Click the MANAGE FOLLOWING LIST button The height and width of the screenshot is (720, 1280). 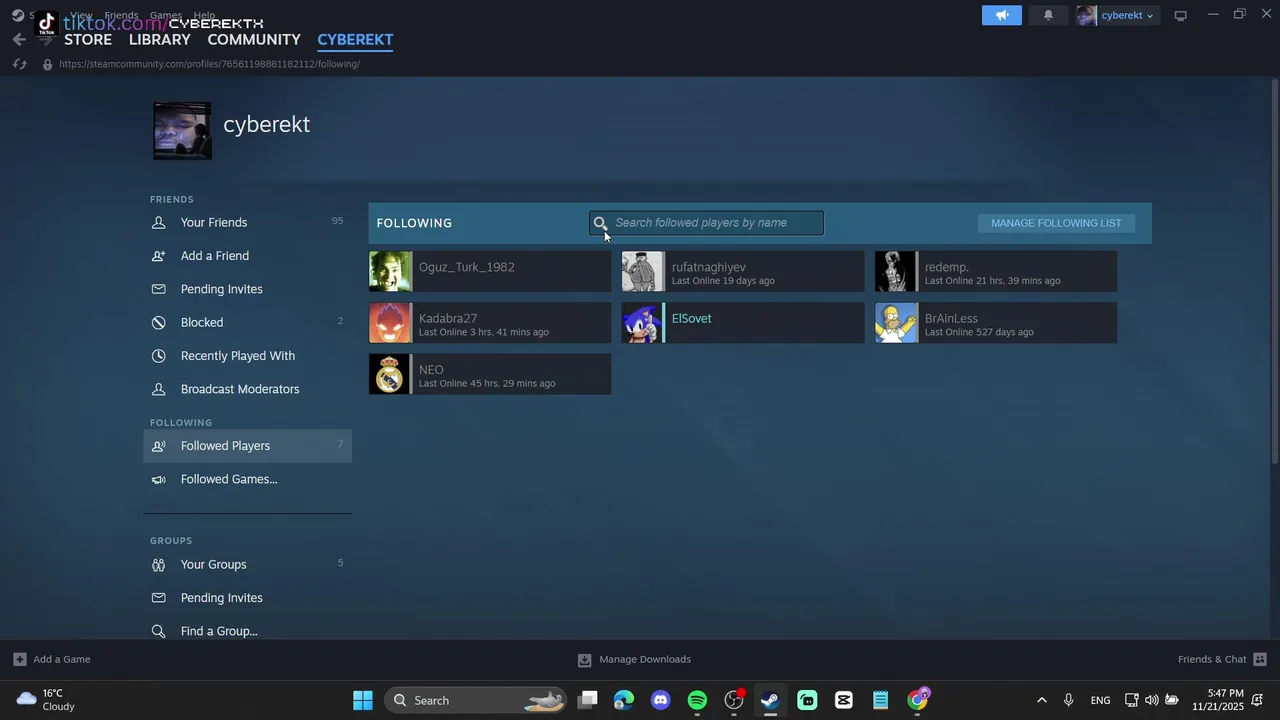[x=1056, y=223]
